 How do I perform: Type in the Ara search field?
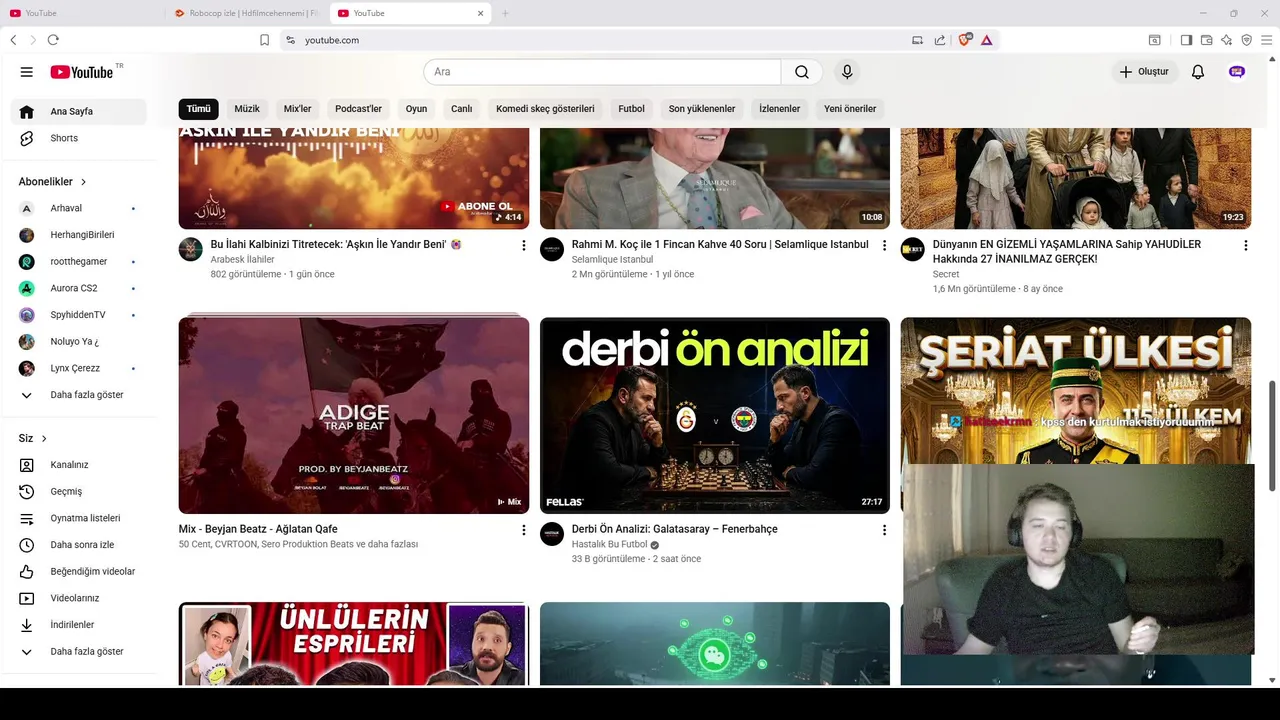click(x=602, y=72)
